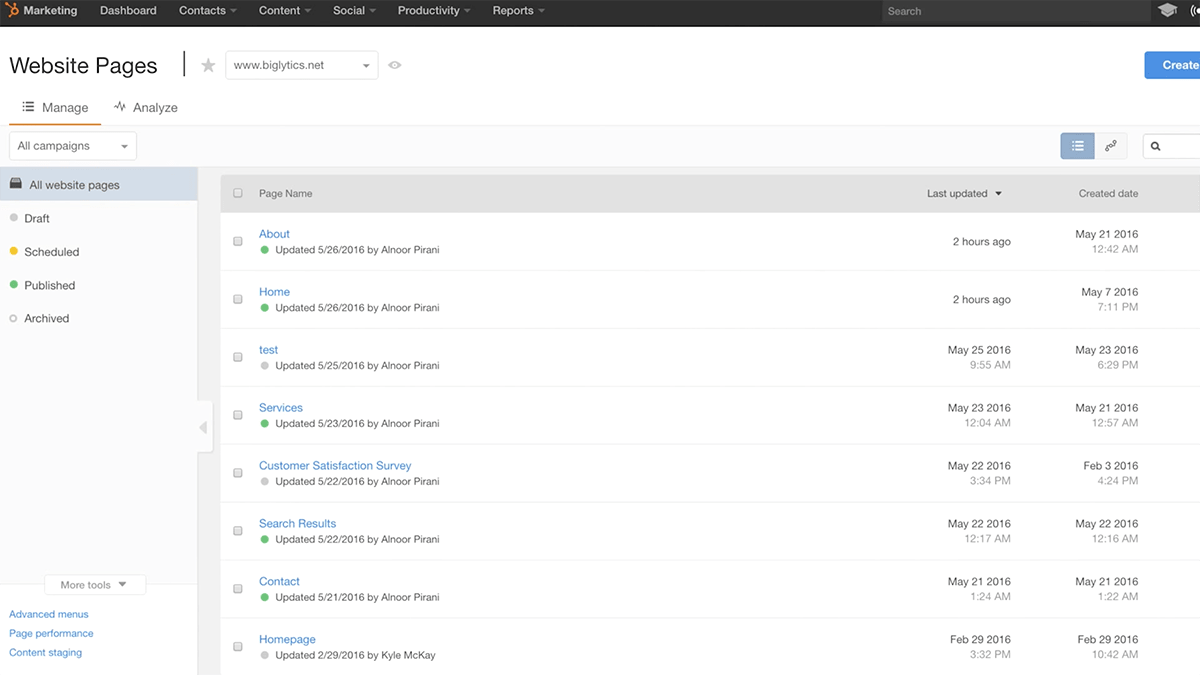The width and height of the screenshot is (1200, 675).
Task: Click the Analyze tab pulse icon
Action: (x=120, y=107)
